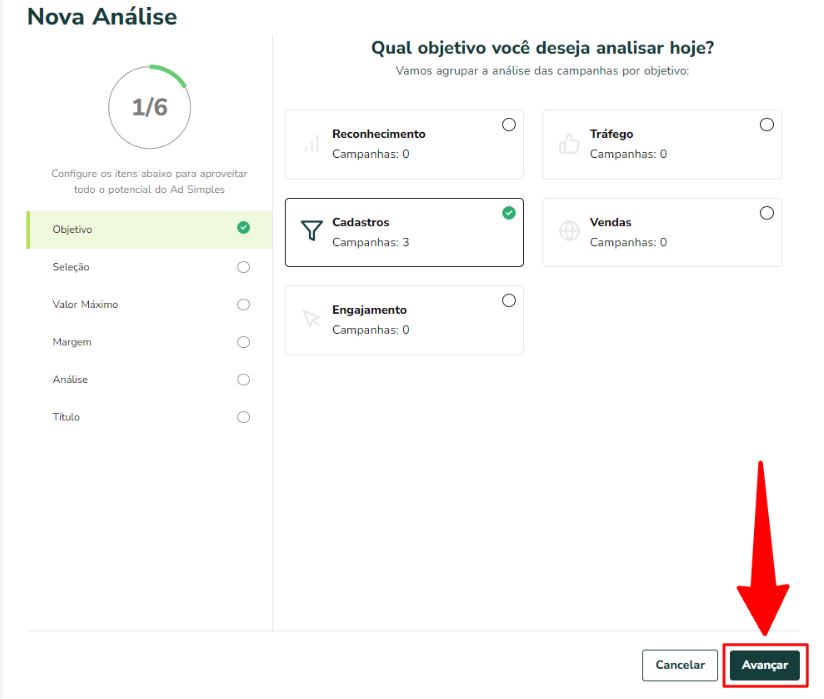
Task: Click the Cancelar button
Action: pyautogui.click(x=680, y=665)
